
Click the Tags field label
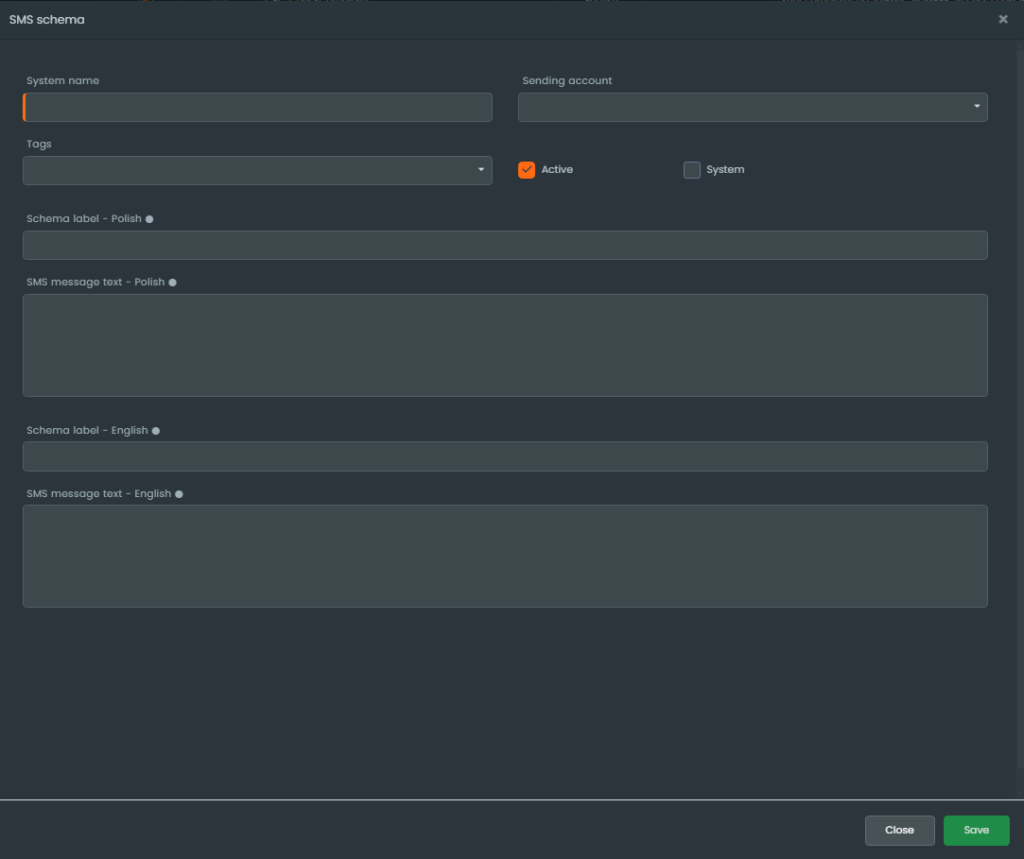pos(39,144)
